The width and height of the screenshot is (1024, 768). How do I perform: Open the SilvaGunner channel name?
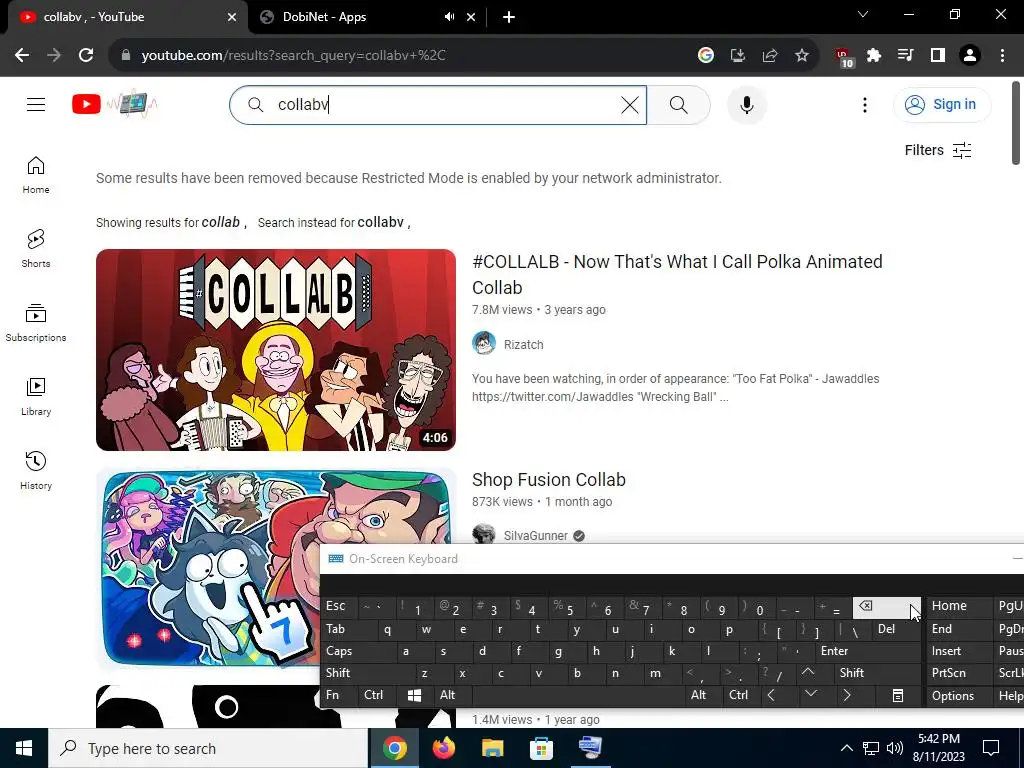point(536,536)
